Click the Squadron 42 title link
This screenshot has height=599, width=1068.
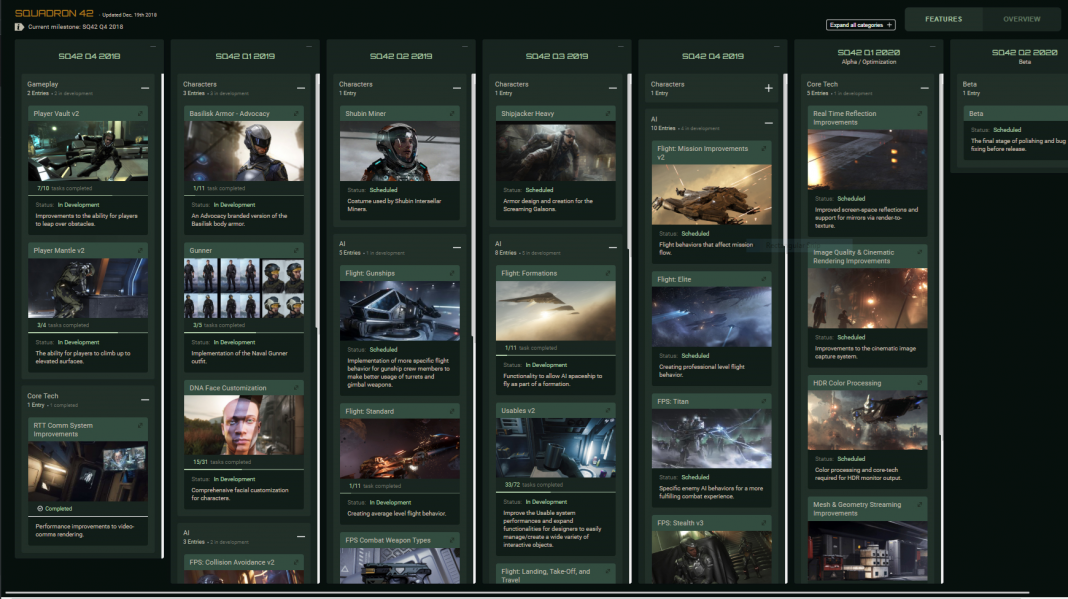(47, 13)
